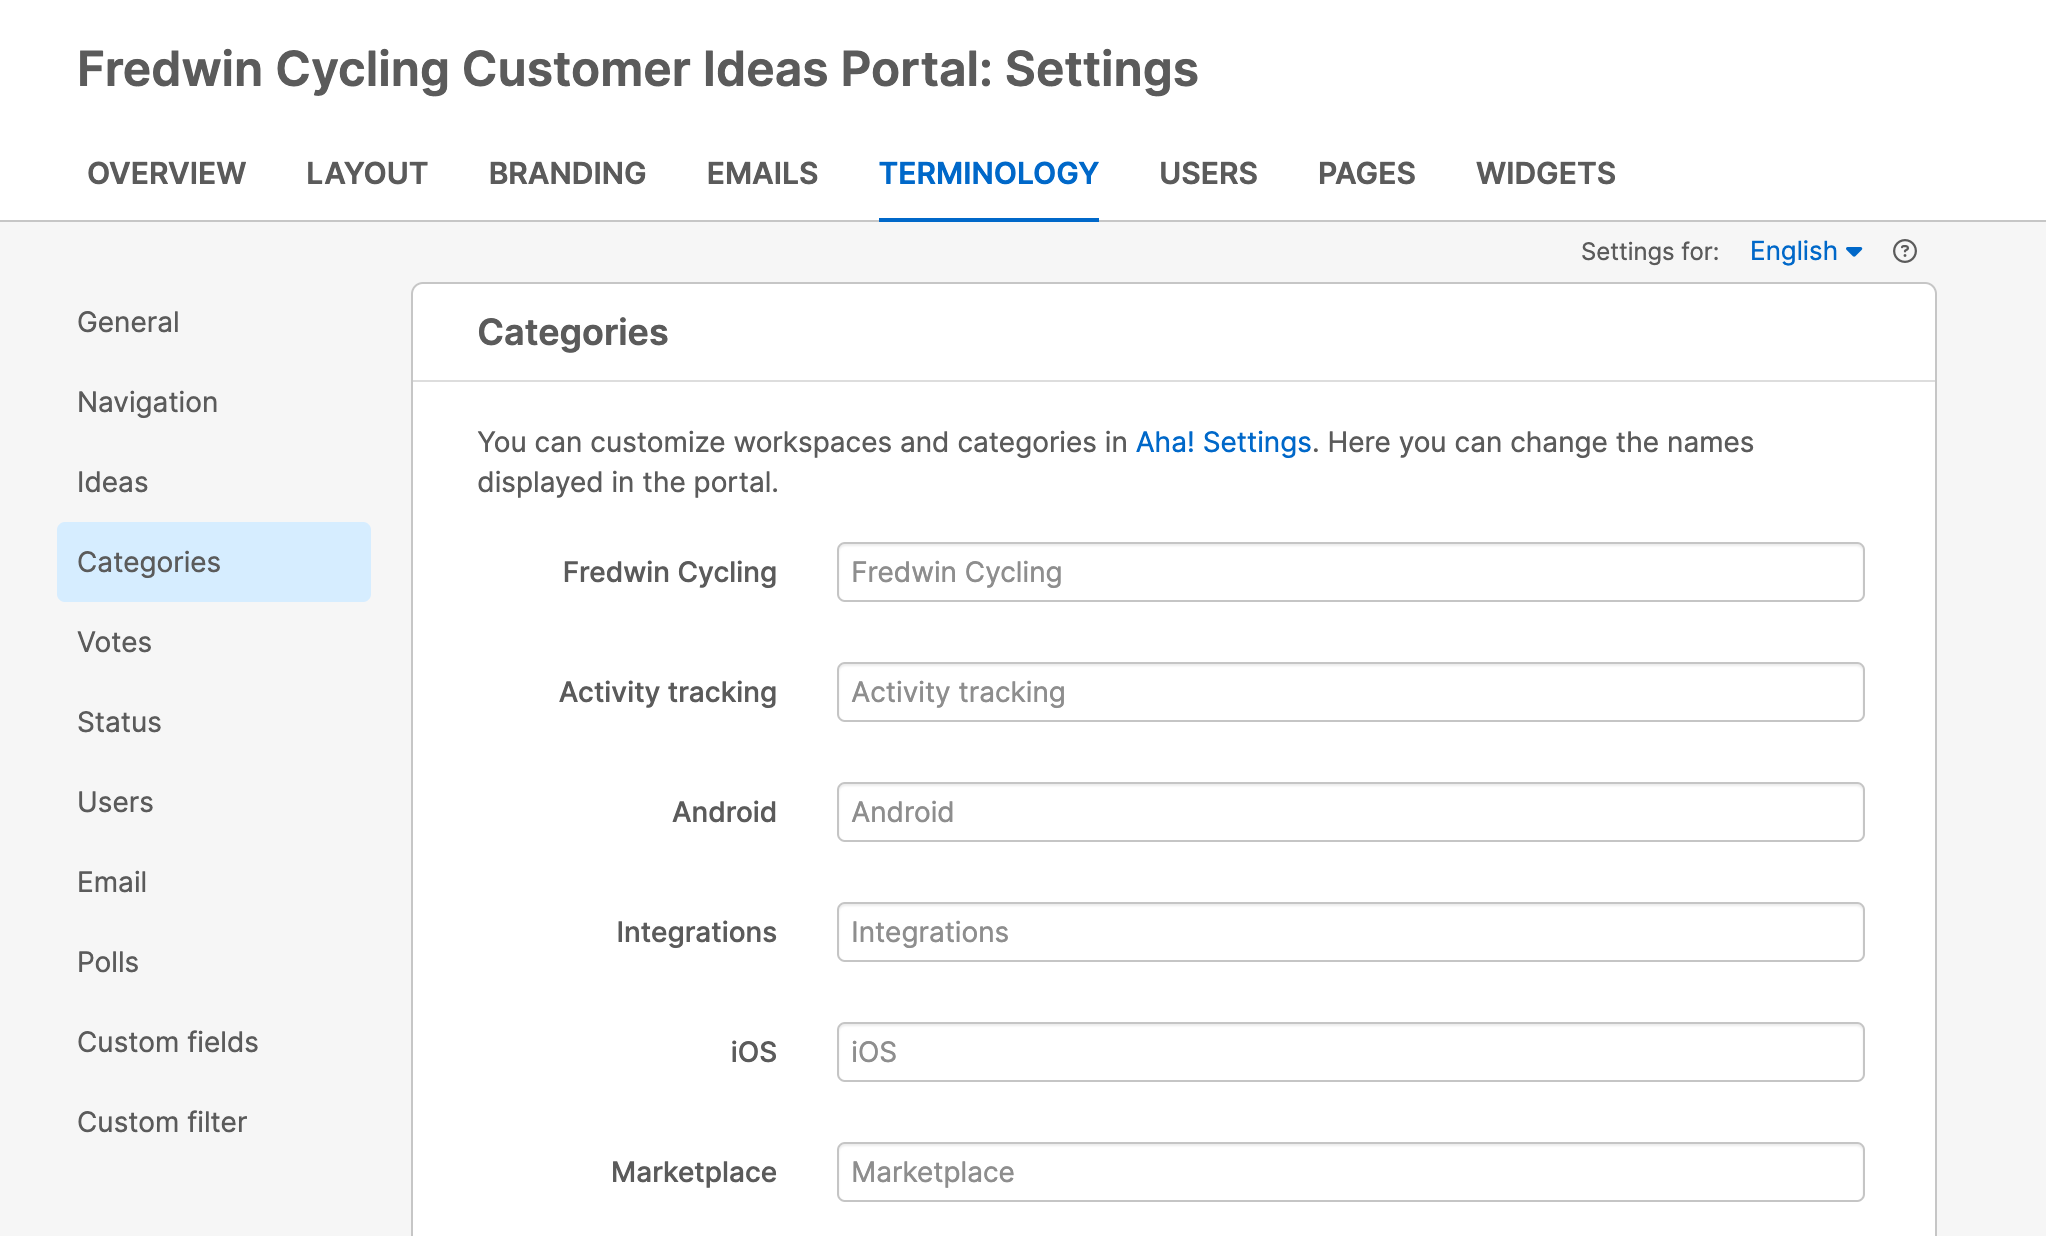2046x1236 pixels.
Task: Click the iOS name input
Action: point(1350,1052)
